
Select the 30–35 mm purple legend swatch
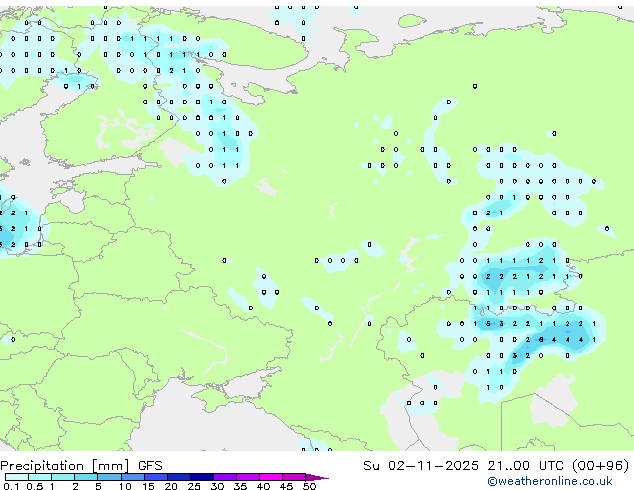pyautogui.click(x=225, y=477)
